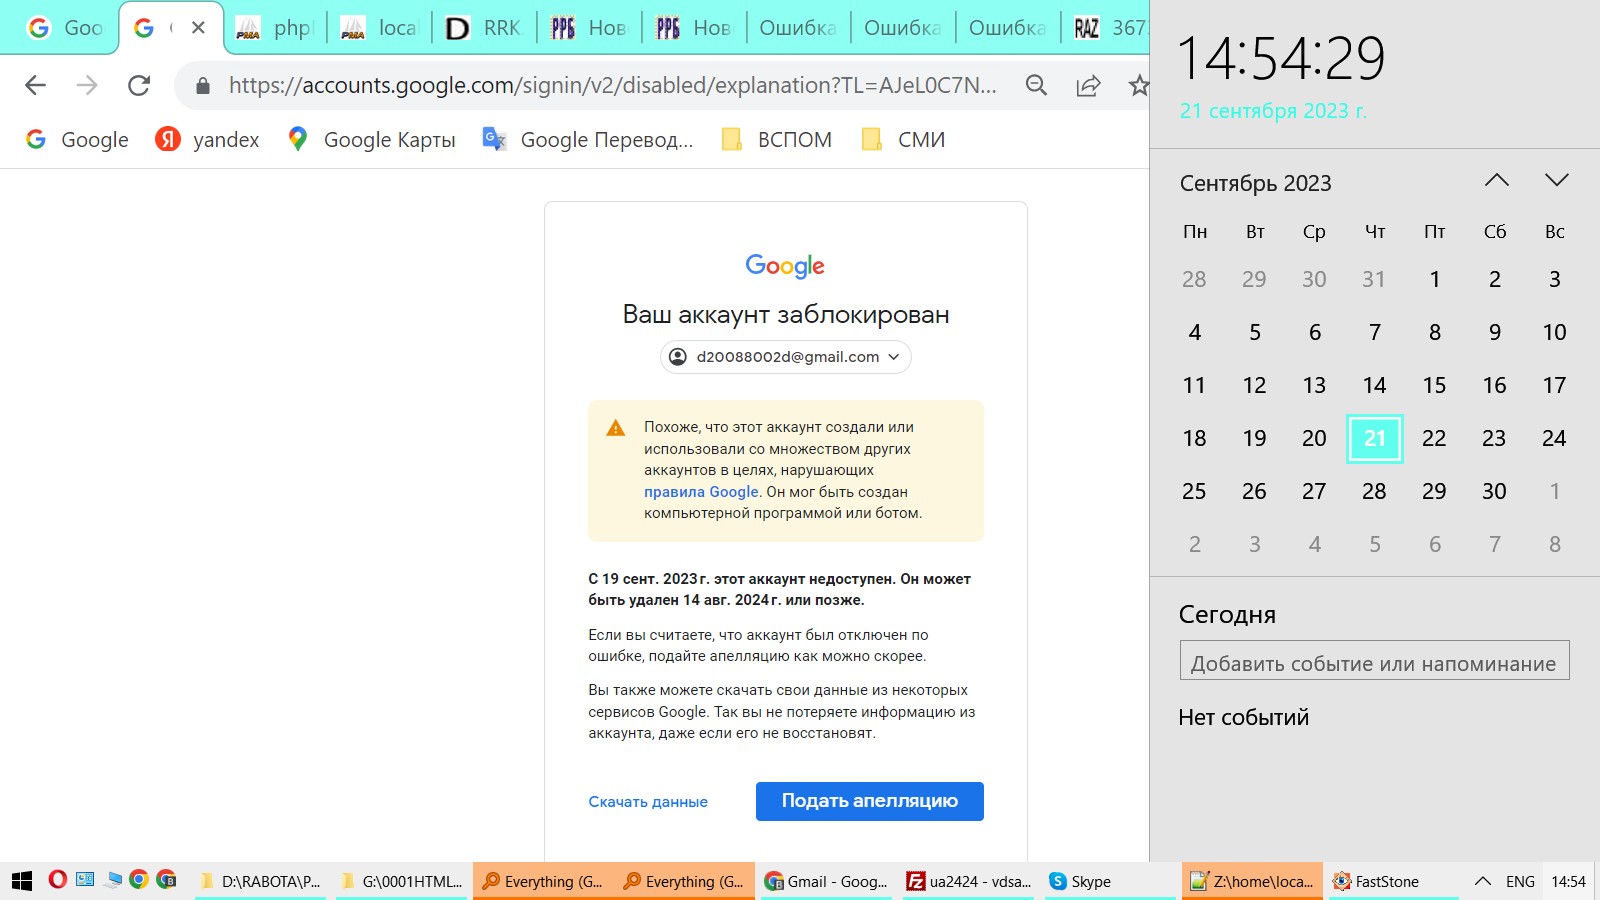
Task: Select September 15 in the calendar
Action: point(1435,385)
